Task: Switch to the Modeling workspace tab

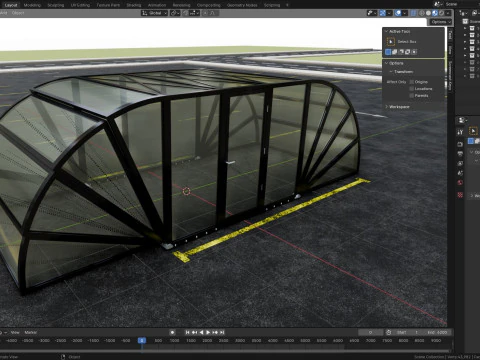Action: pyautogui.click(x=32, y=5)
